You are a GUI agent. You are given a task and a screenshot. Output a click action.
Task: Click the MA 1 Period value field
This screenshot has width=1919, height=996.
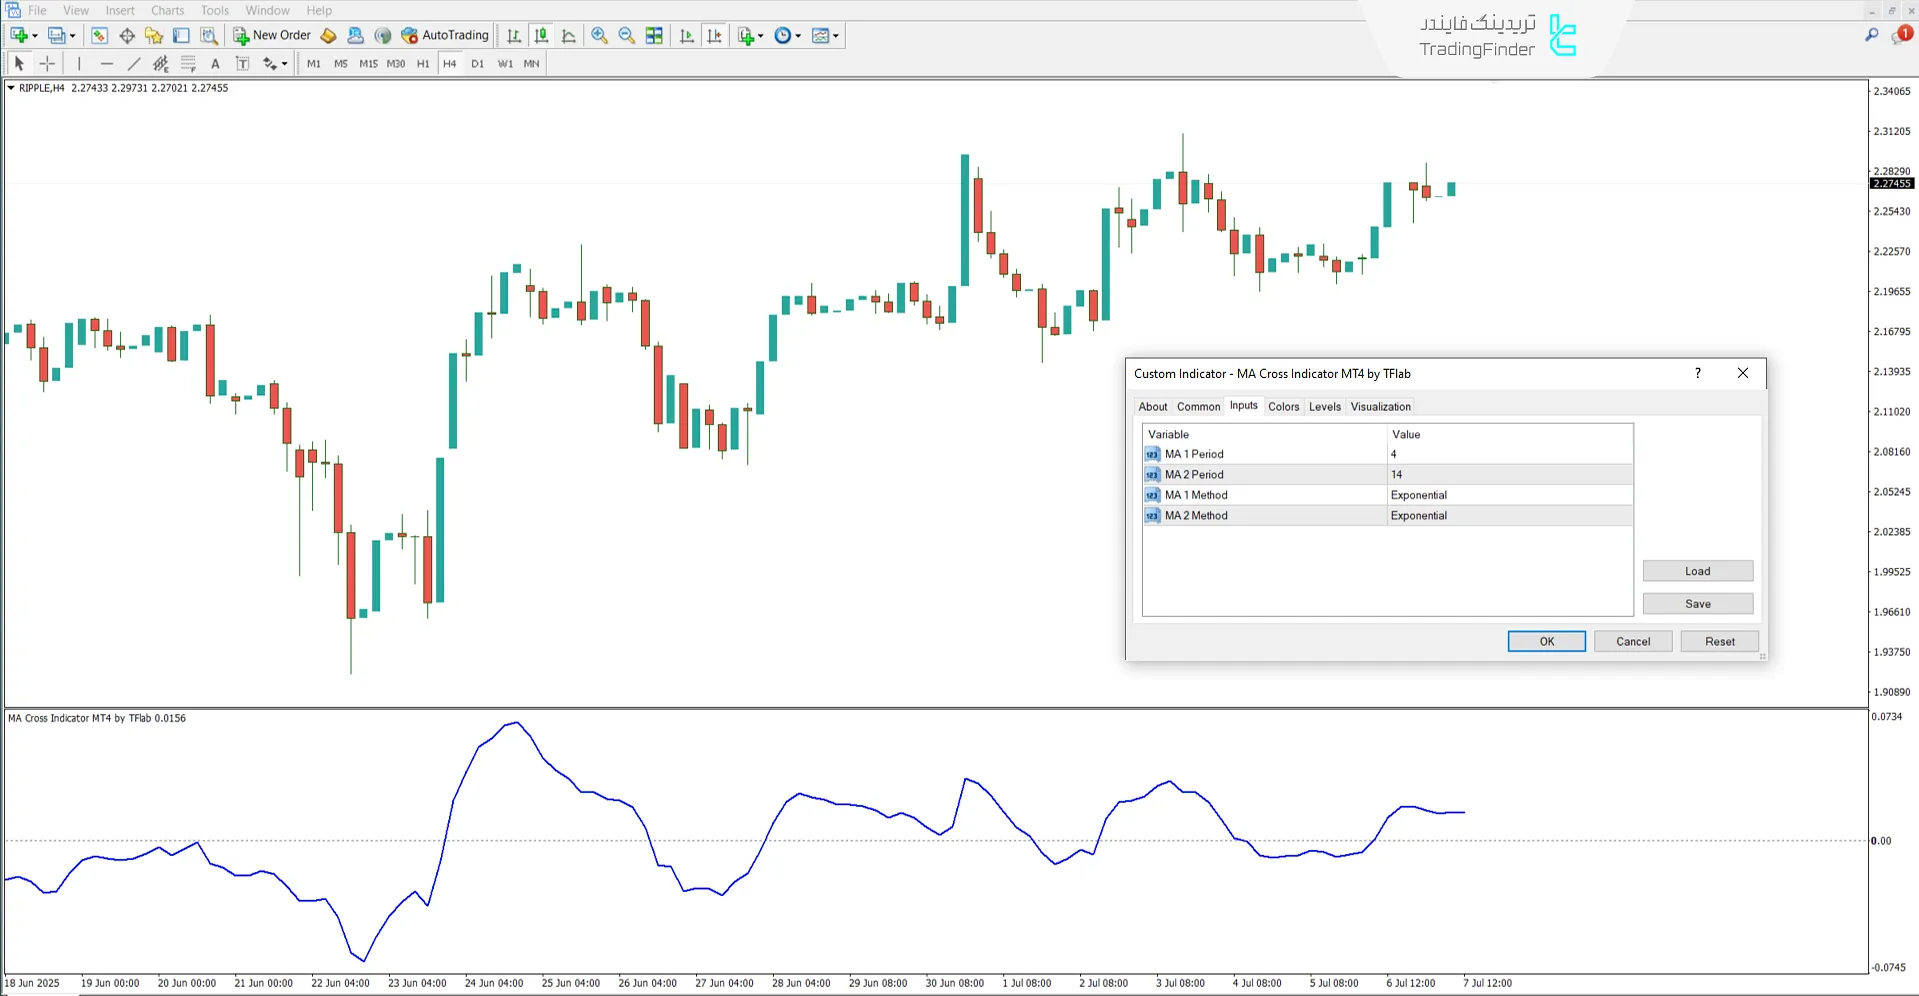1509,454
